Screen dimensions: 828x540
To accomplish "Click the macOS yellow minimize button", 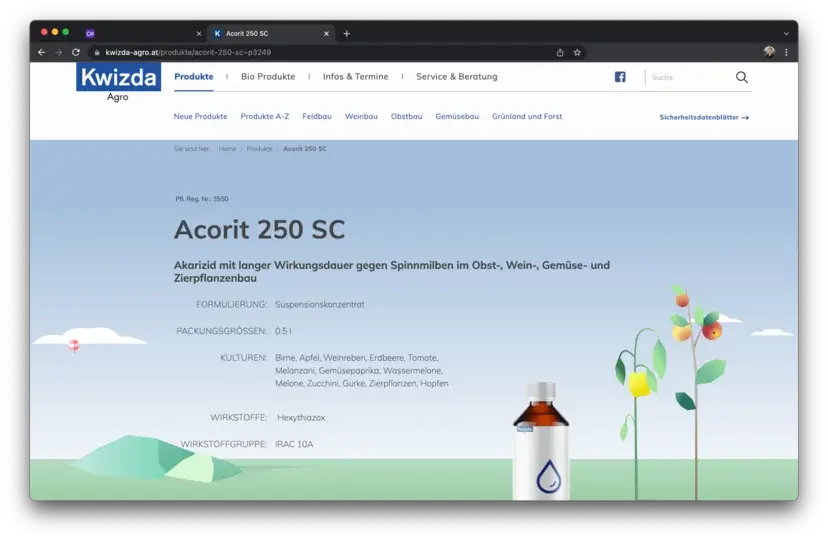I will tap(55, 32).
